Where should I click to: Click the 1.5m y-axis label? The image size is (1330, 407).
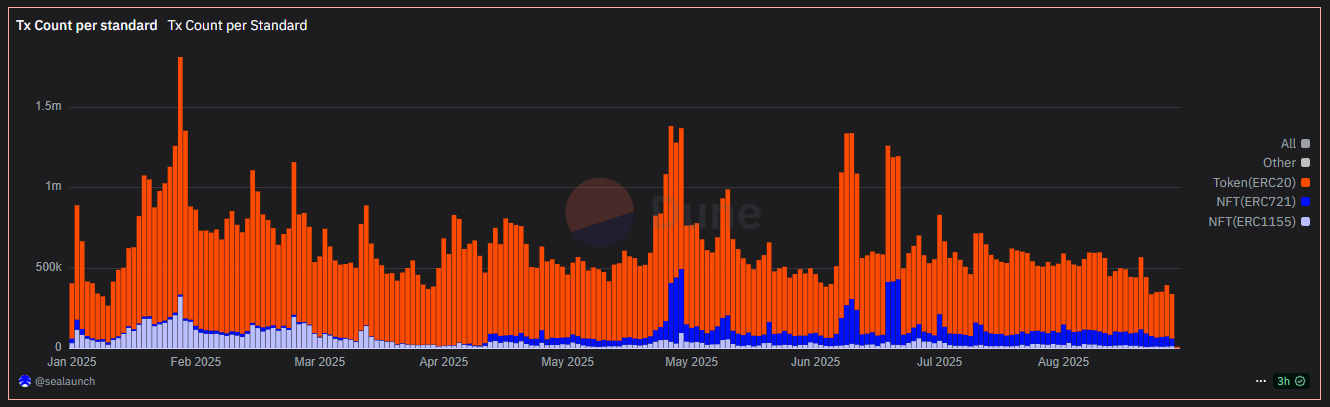coord(49,106)
